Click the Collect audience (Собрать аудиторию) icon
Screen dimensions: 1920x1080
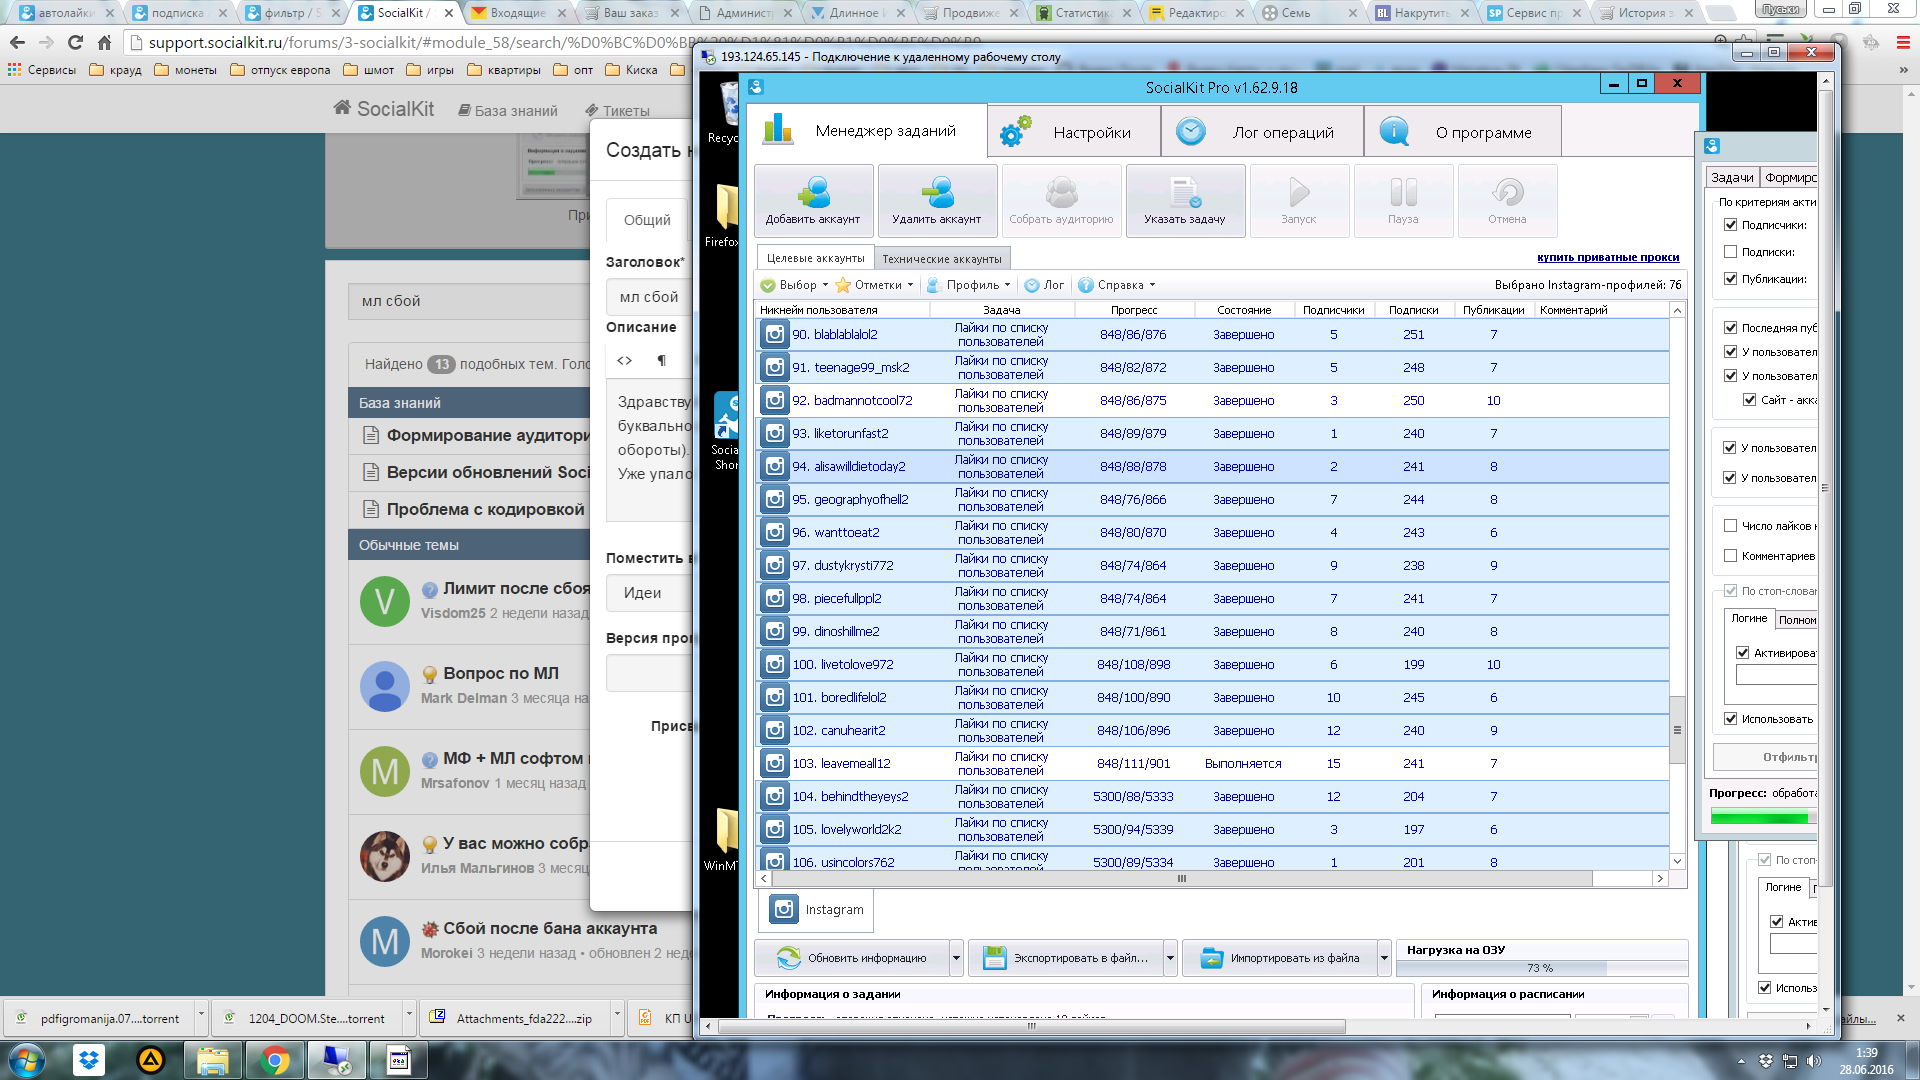(1061, 201)
